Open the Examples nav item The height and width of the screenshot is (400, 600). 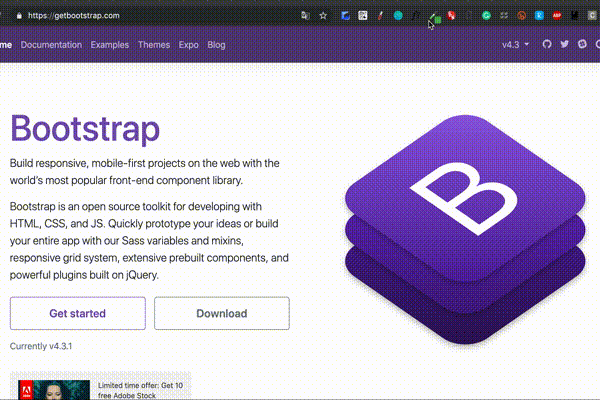(110, 45)
